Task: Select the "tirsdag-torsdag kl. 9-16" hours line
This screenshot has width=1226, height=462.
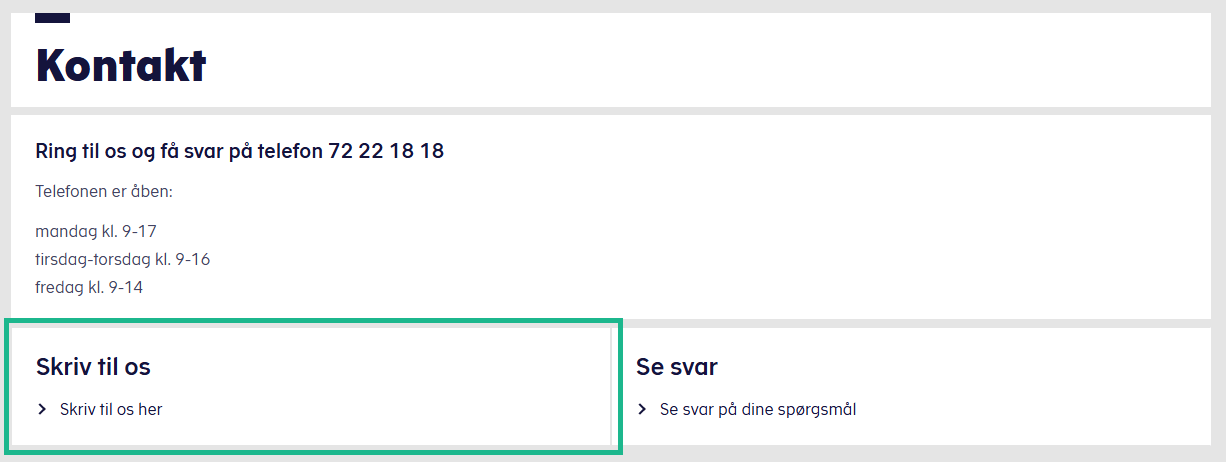Action: click(x=122, y=259)
